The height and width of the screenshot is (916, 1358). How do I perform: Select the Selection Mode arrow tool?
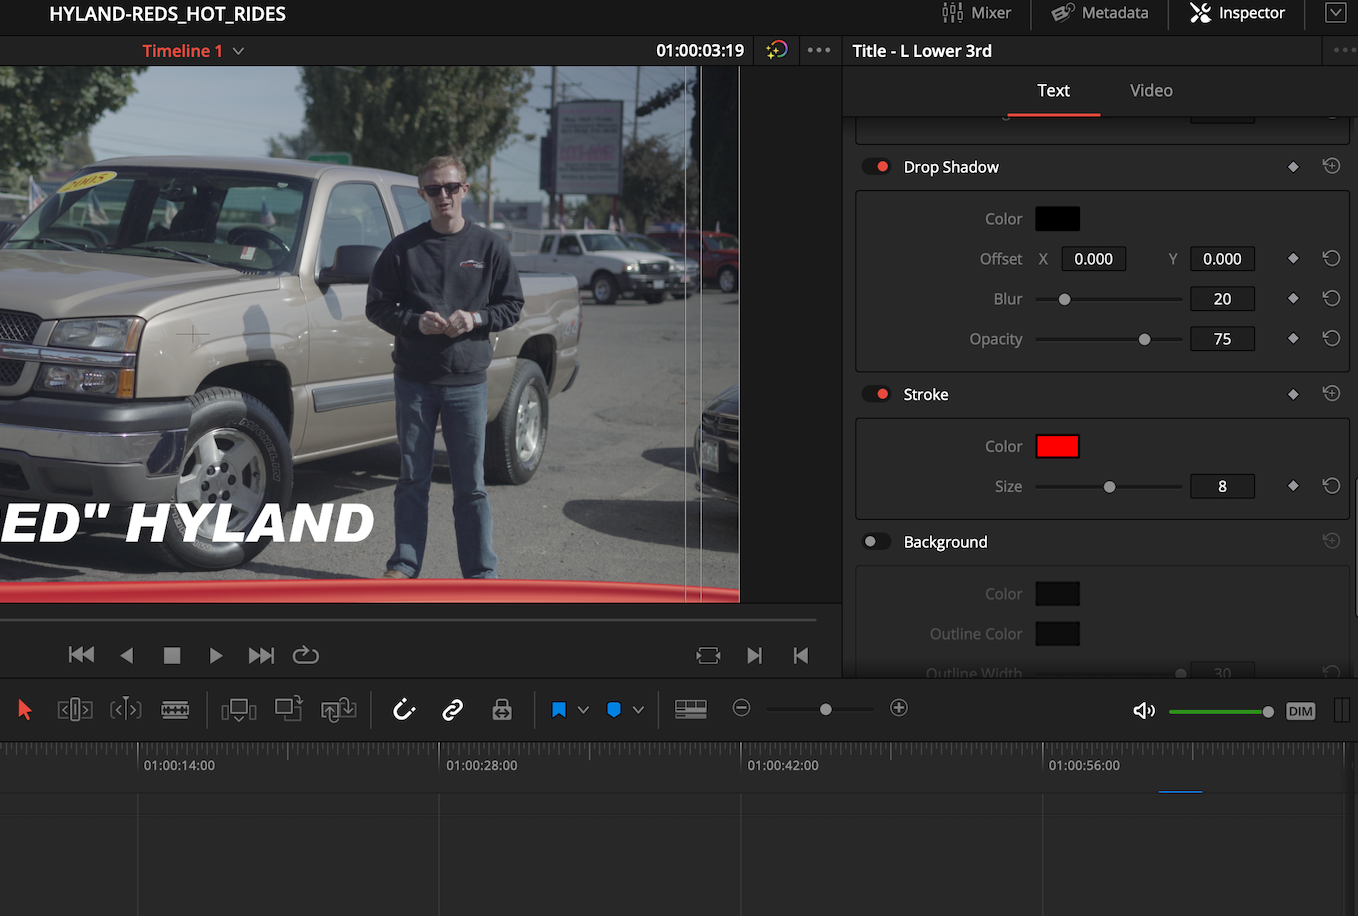click(25, 710)
